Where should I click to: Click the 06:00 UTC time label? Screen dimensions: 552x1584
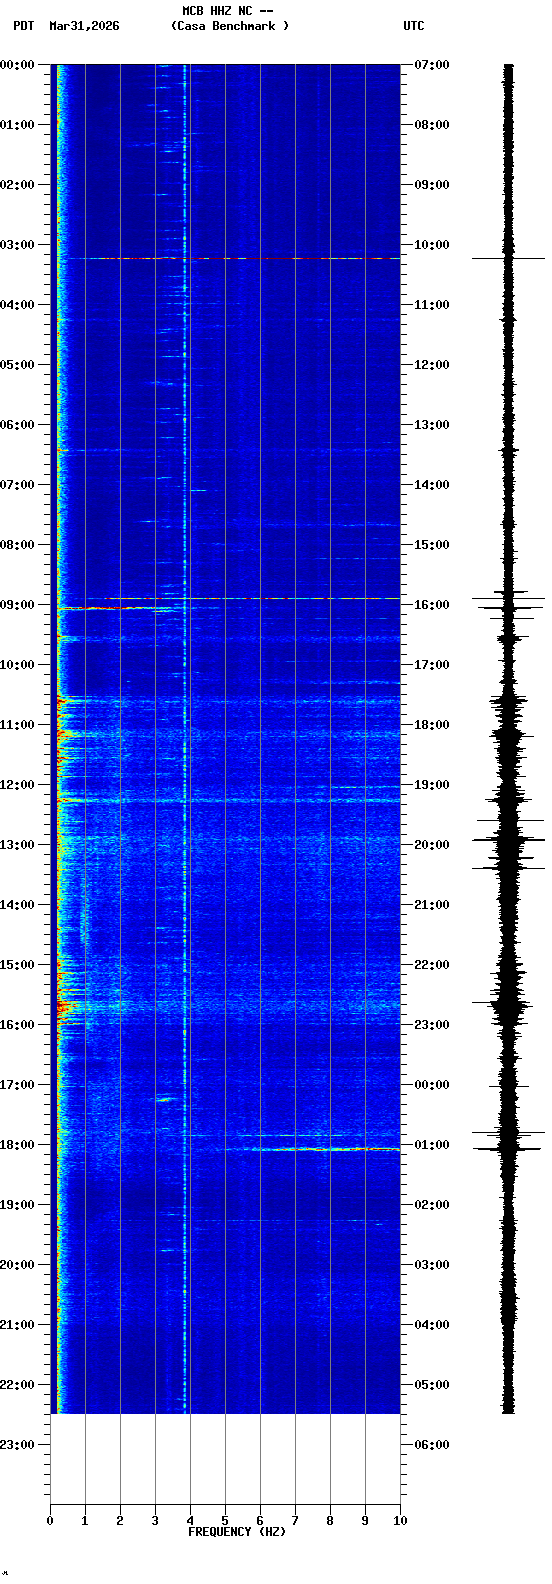pyautogui.click(x=432, y=1445)
